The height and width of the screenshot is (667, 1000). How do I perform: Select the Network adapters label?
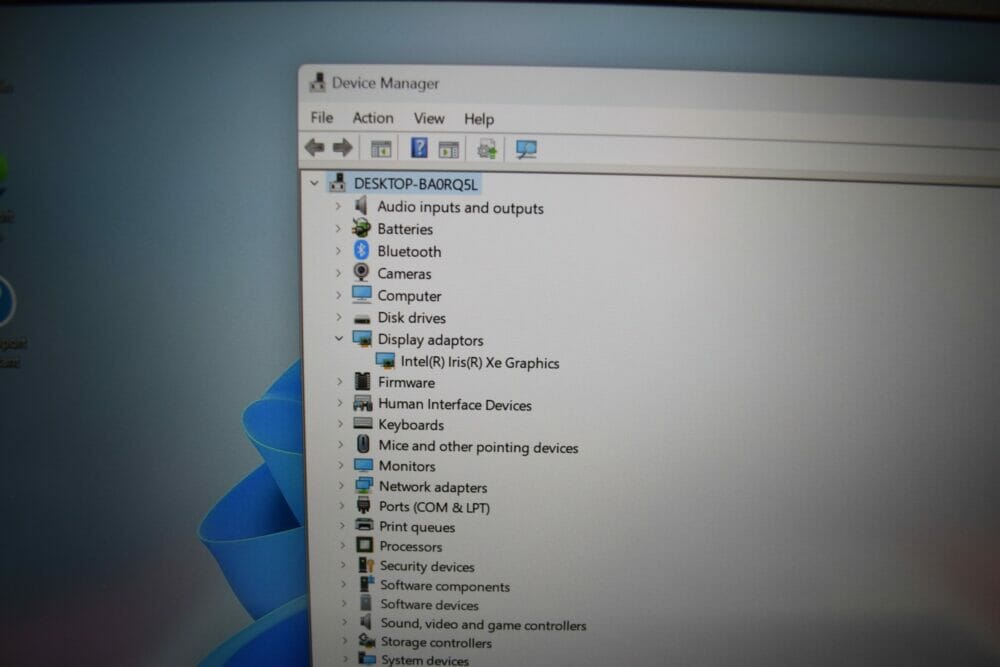(x=433, y=487)
